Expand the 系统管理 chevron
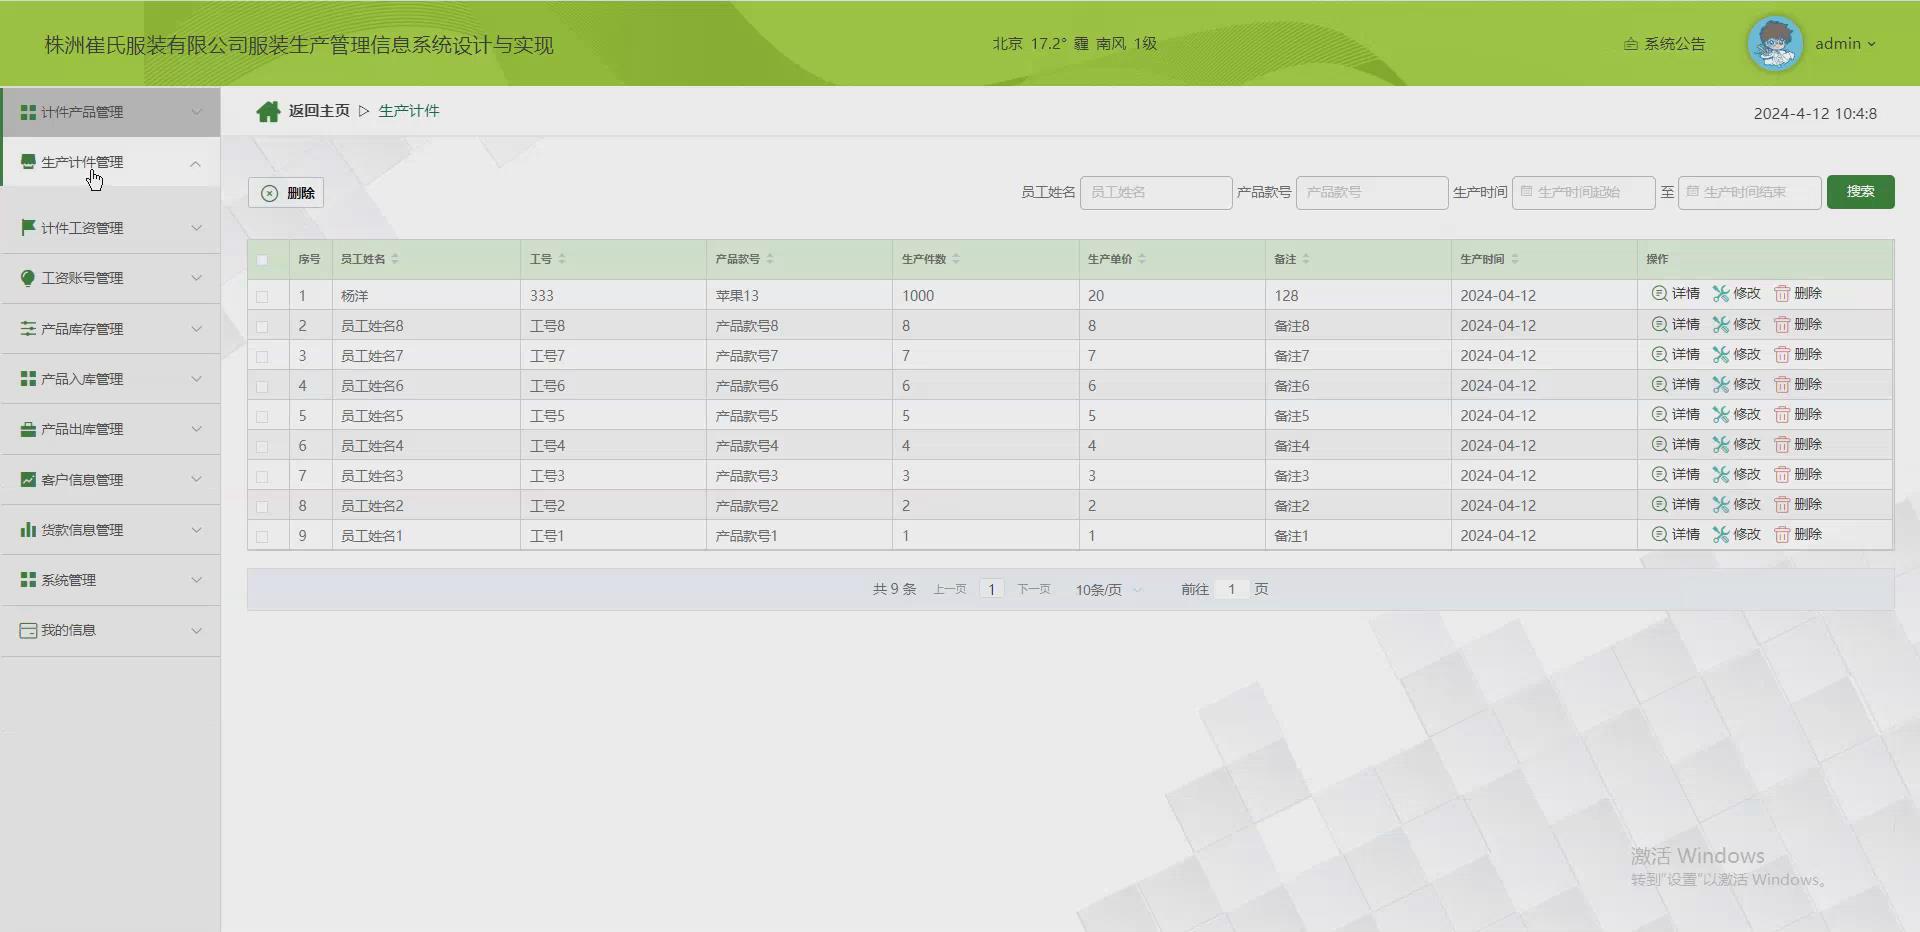The height and width of the screenshot is (932, 1920). click(x=196, y=580)
